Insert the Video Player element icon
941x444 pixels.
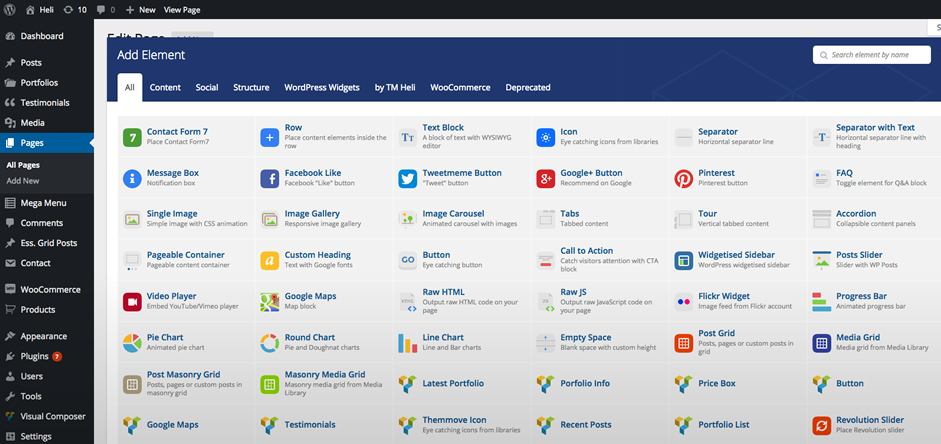coord(131,301)
